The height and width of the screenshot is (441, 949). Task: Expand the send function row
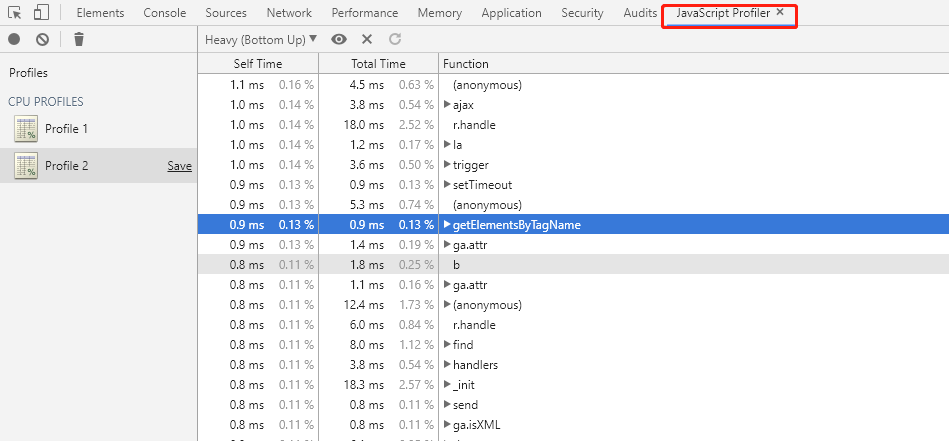pyautogui.click(x=447, y=405)
